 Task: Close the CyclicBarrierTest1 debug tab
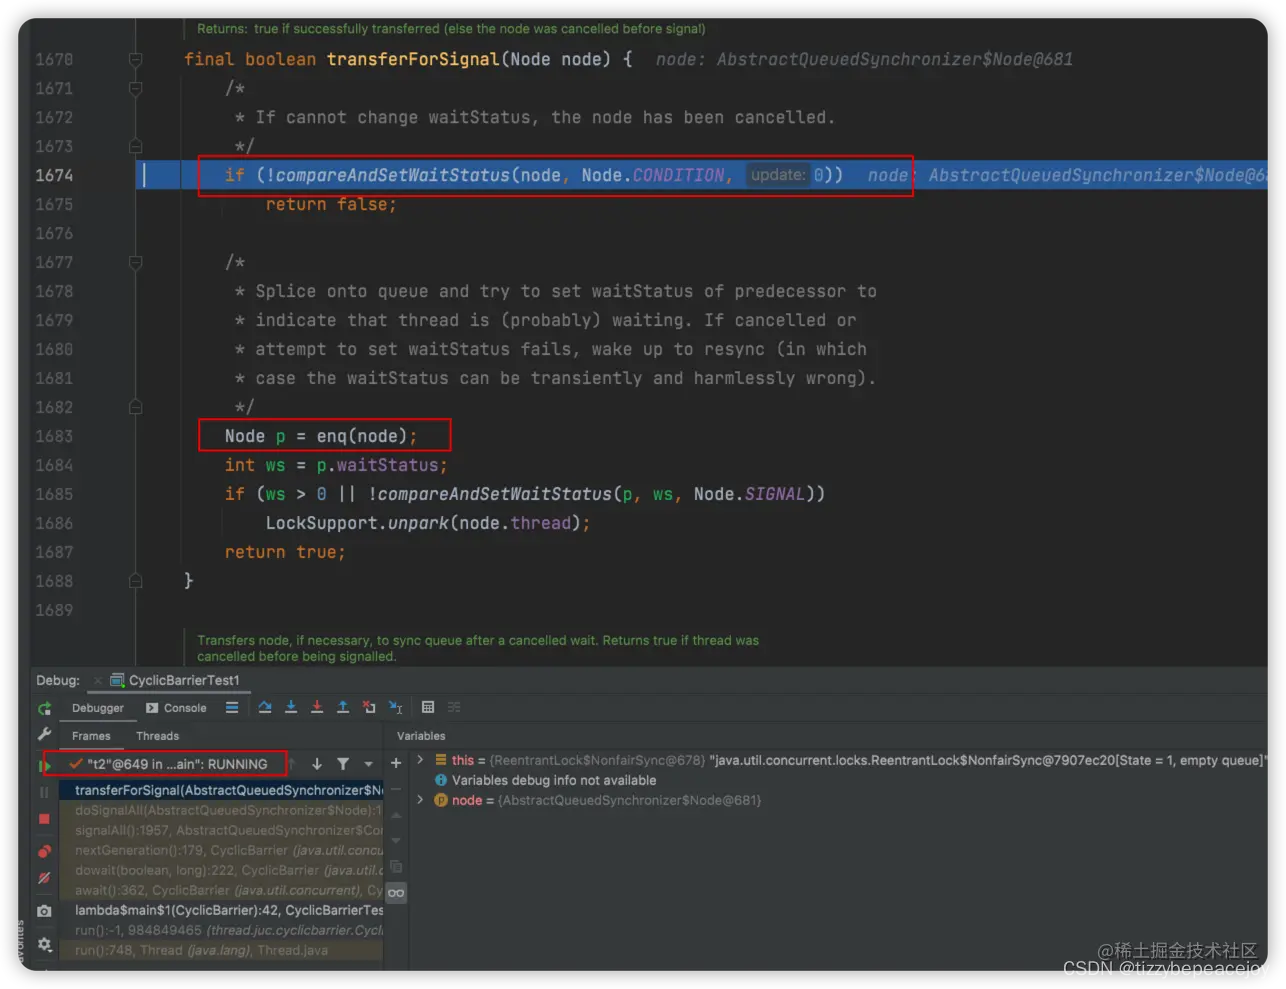click(98, 681)
